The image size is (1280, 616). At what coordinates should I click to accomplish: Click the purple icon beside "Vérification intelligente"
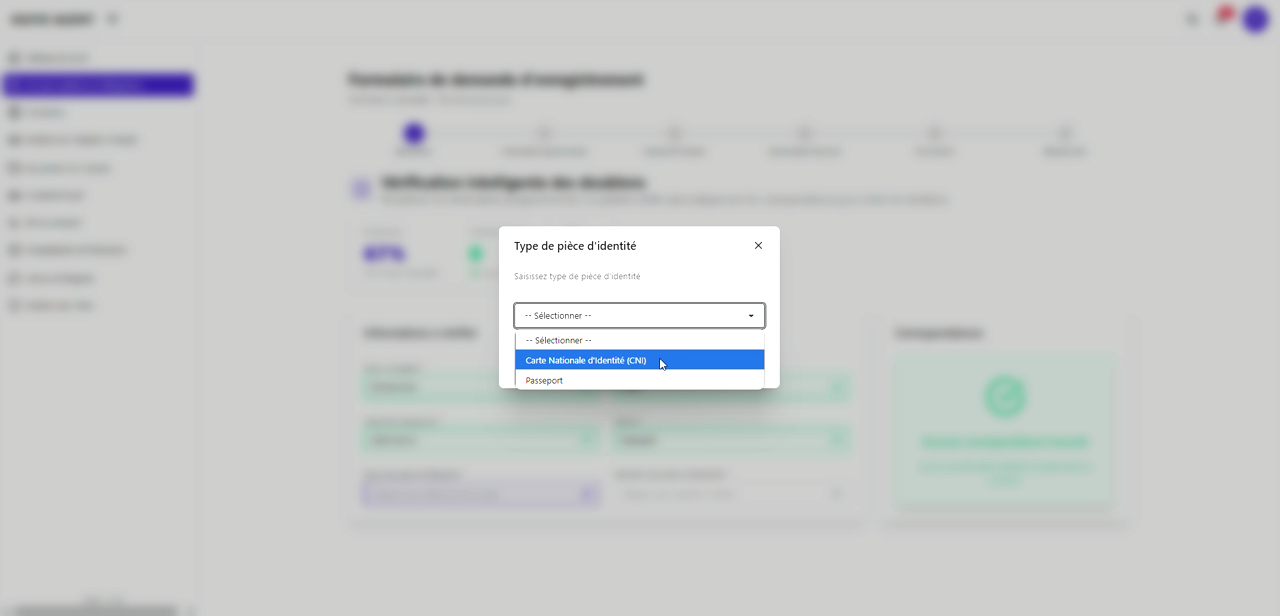(x=360, y=190)
